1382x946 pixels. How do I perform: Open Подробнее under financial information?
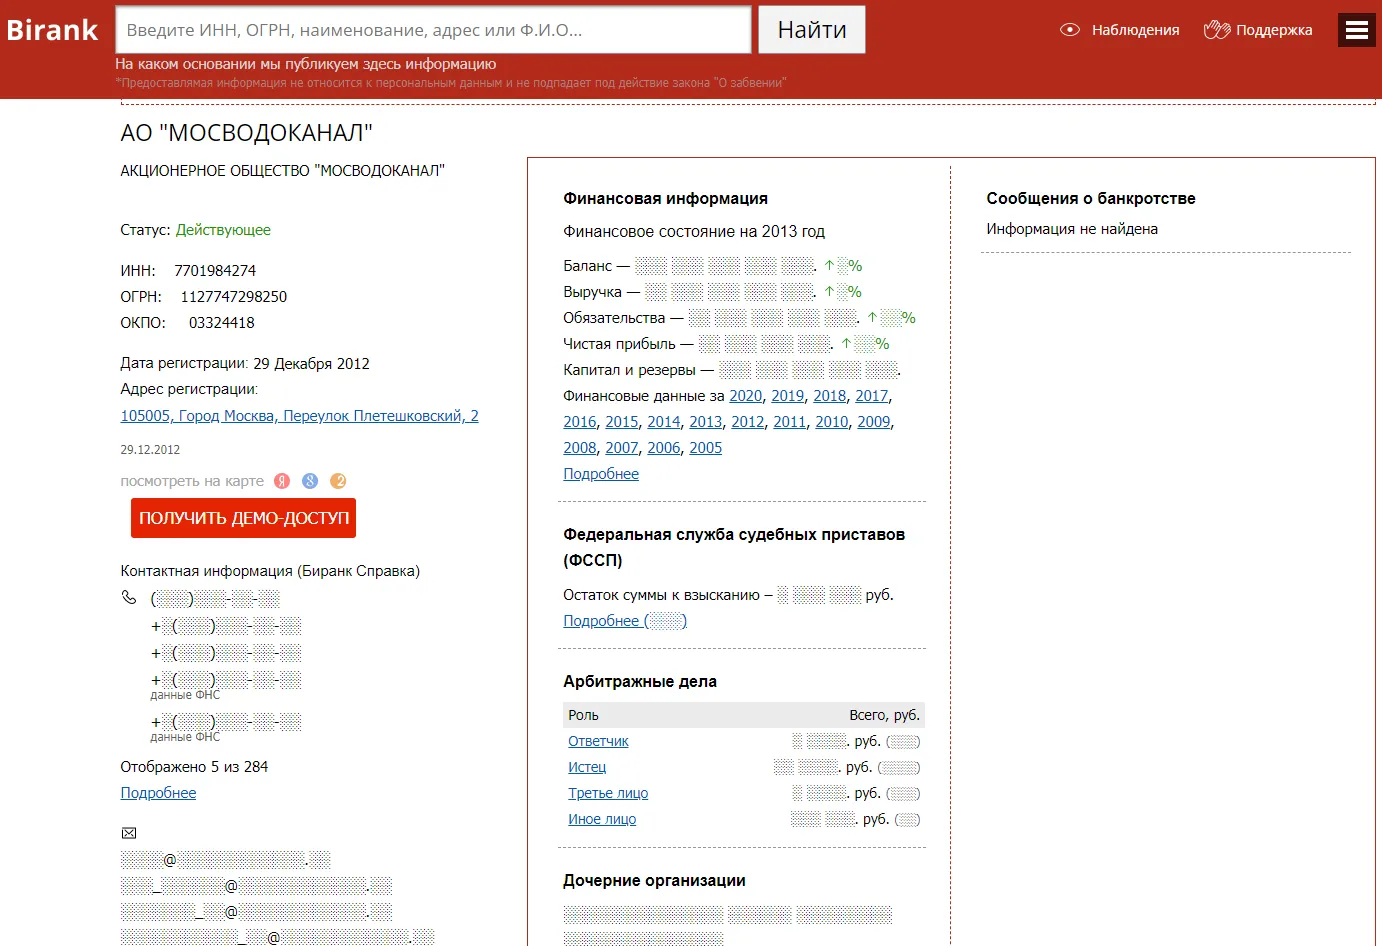tap(601, 474)
